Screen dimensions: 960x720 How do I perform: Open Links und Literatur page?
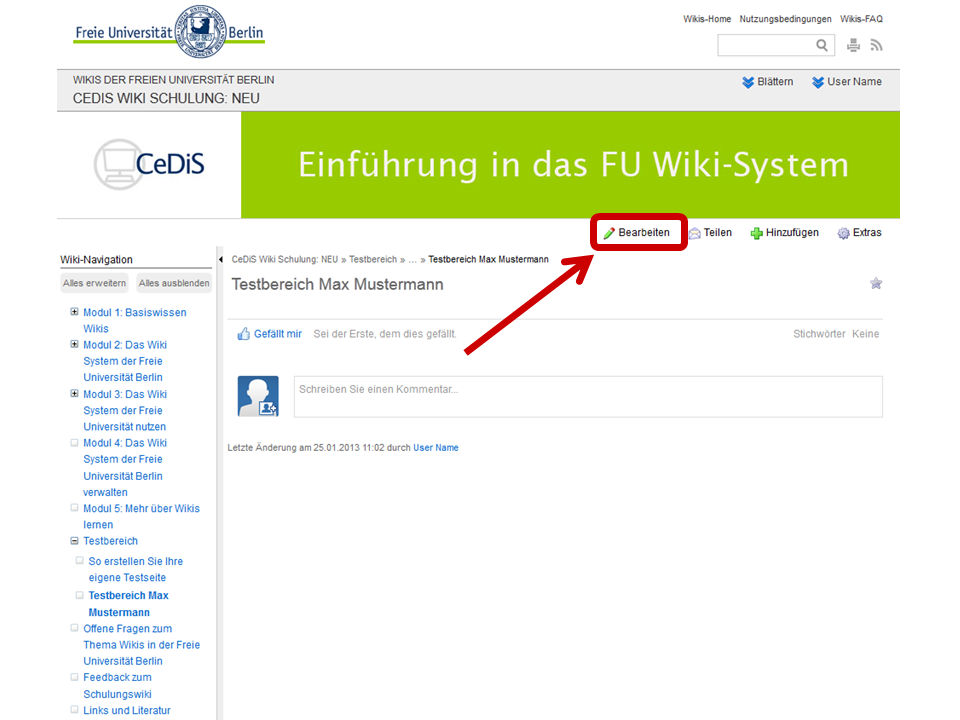[127, 710]
